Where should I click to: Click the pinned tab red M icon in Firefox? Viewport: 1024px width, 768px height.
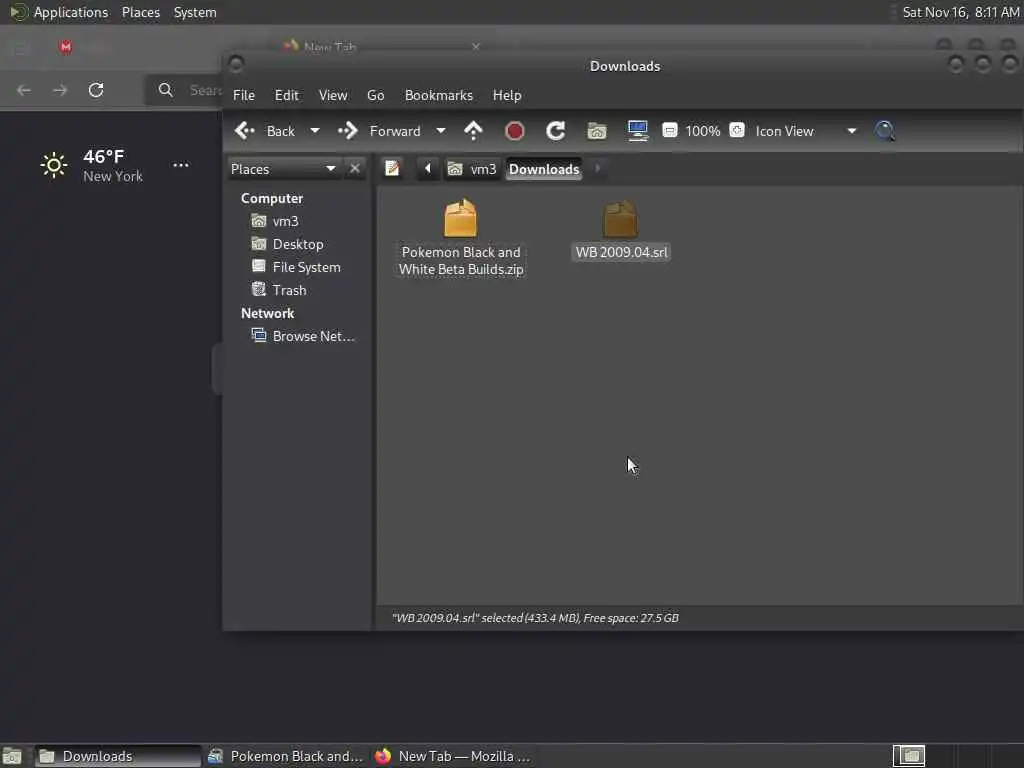(x=66, y=47)
